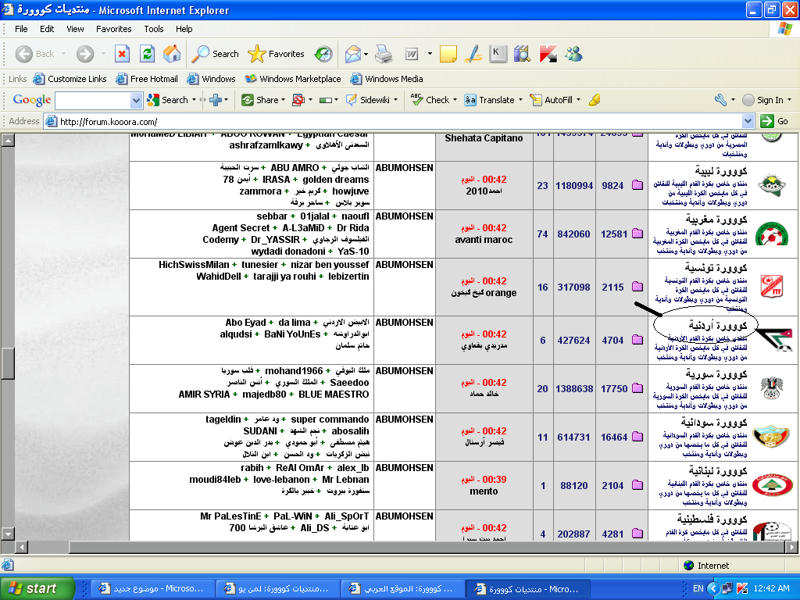This screenshot has height=600, width=800.
Task: Open the Mail toolbar icon
Action: pyautogui.click(x=353, y=54)
